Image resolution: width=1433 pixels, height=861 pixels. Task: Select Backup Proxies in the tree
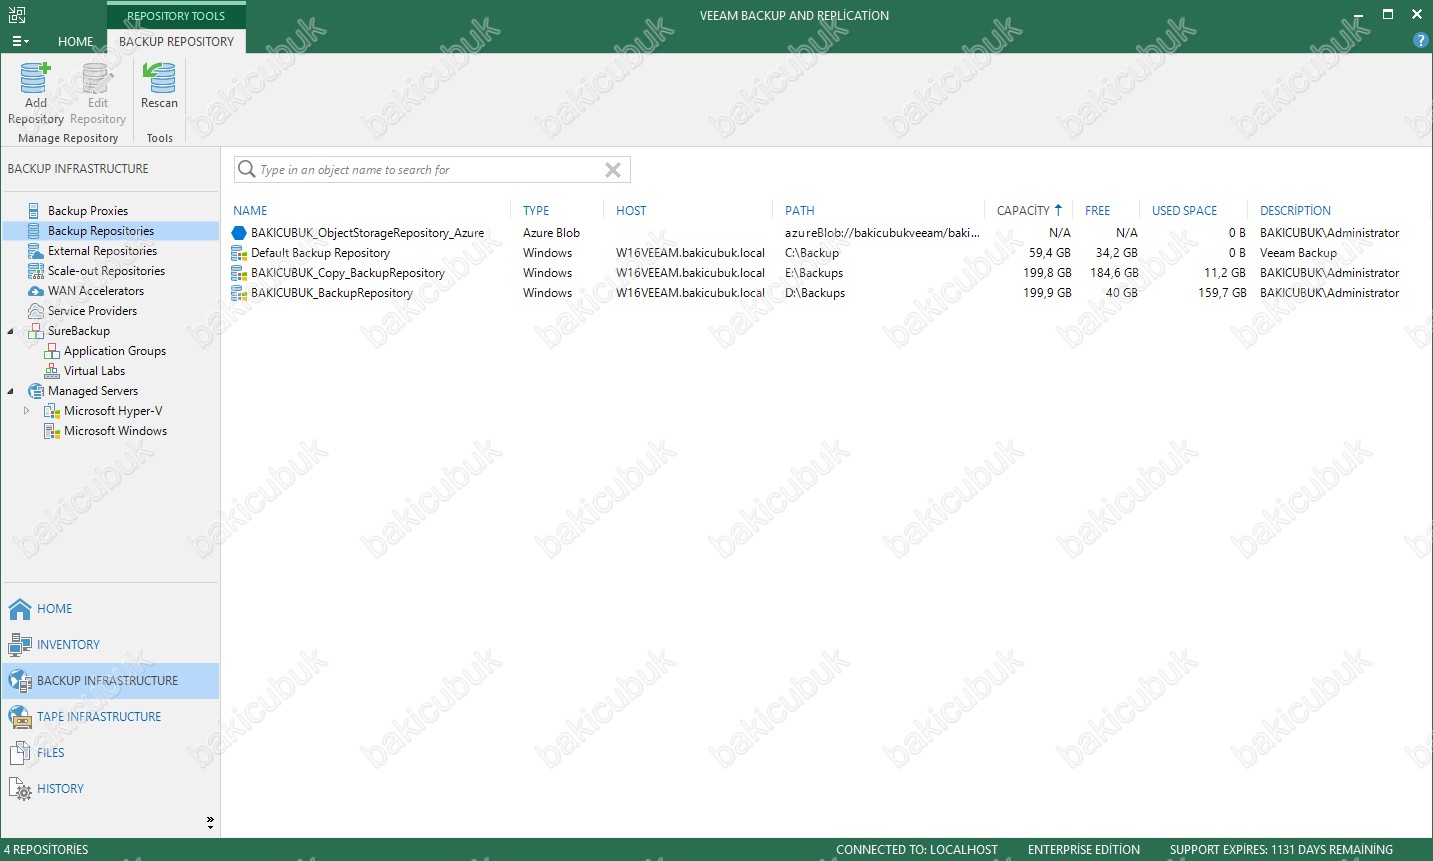point(88,211)
